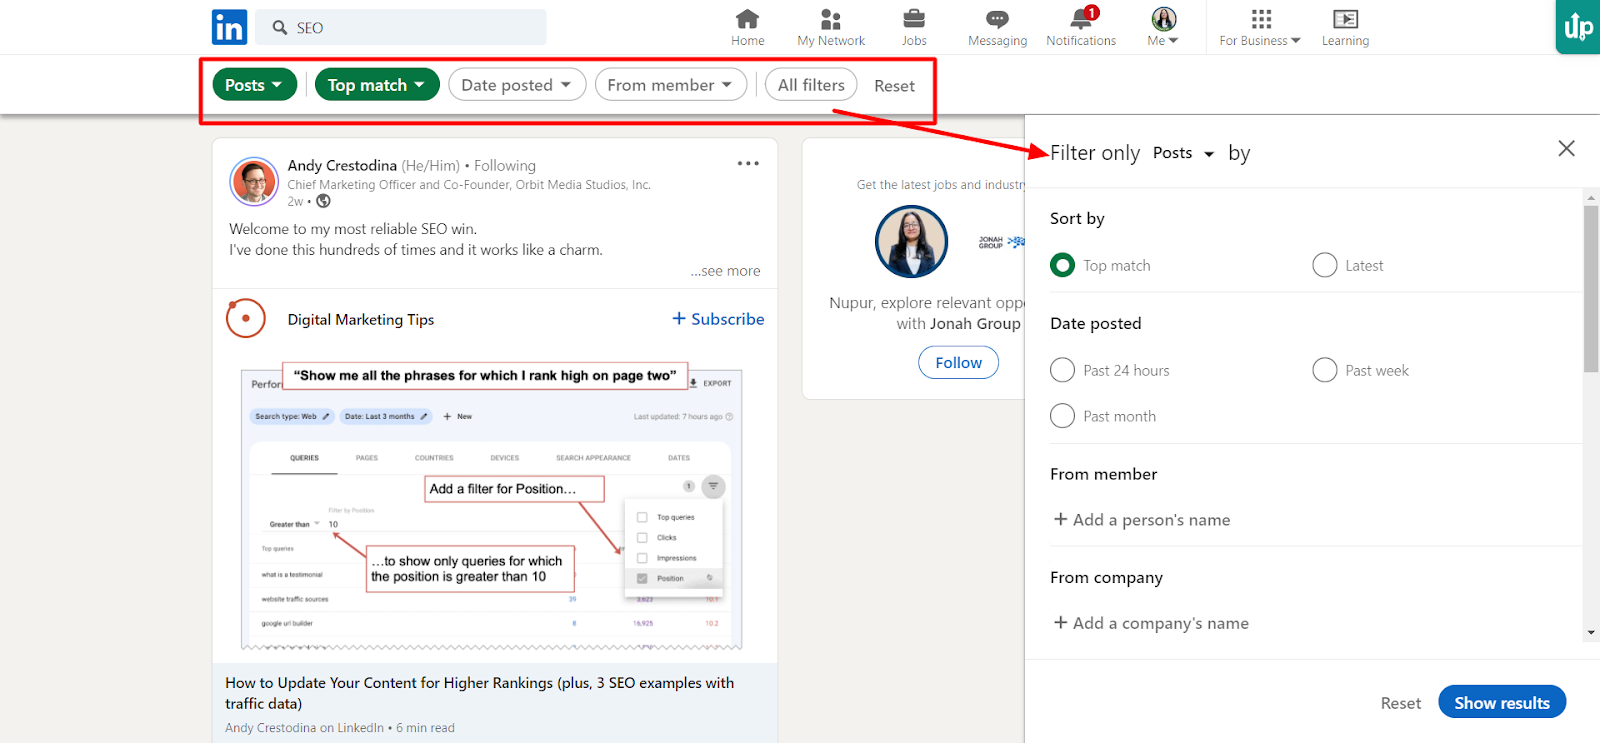Expand post with see more link
This screenshot has height=743, width=1600.
pos(725,271)
